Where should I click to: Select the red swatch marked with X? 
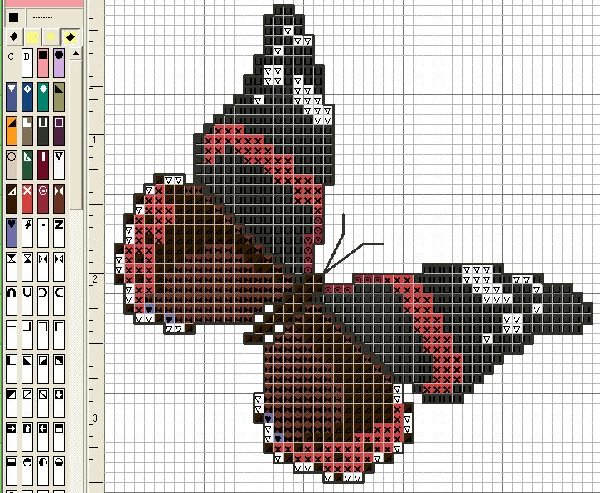point(27,193)
